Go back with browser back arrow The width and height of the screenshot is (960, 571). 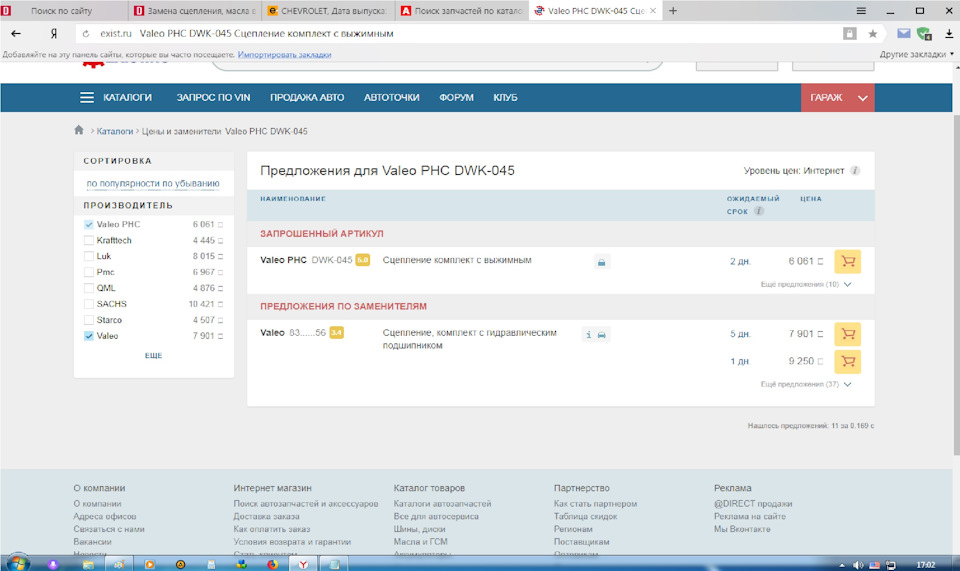click(x=16, y=34)
